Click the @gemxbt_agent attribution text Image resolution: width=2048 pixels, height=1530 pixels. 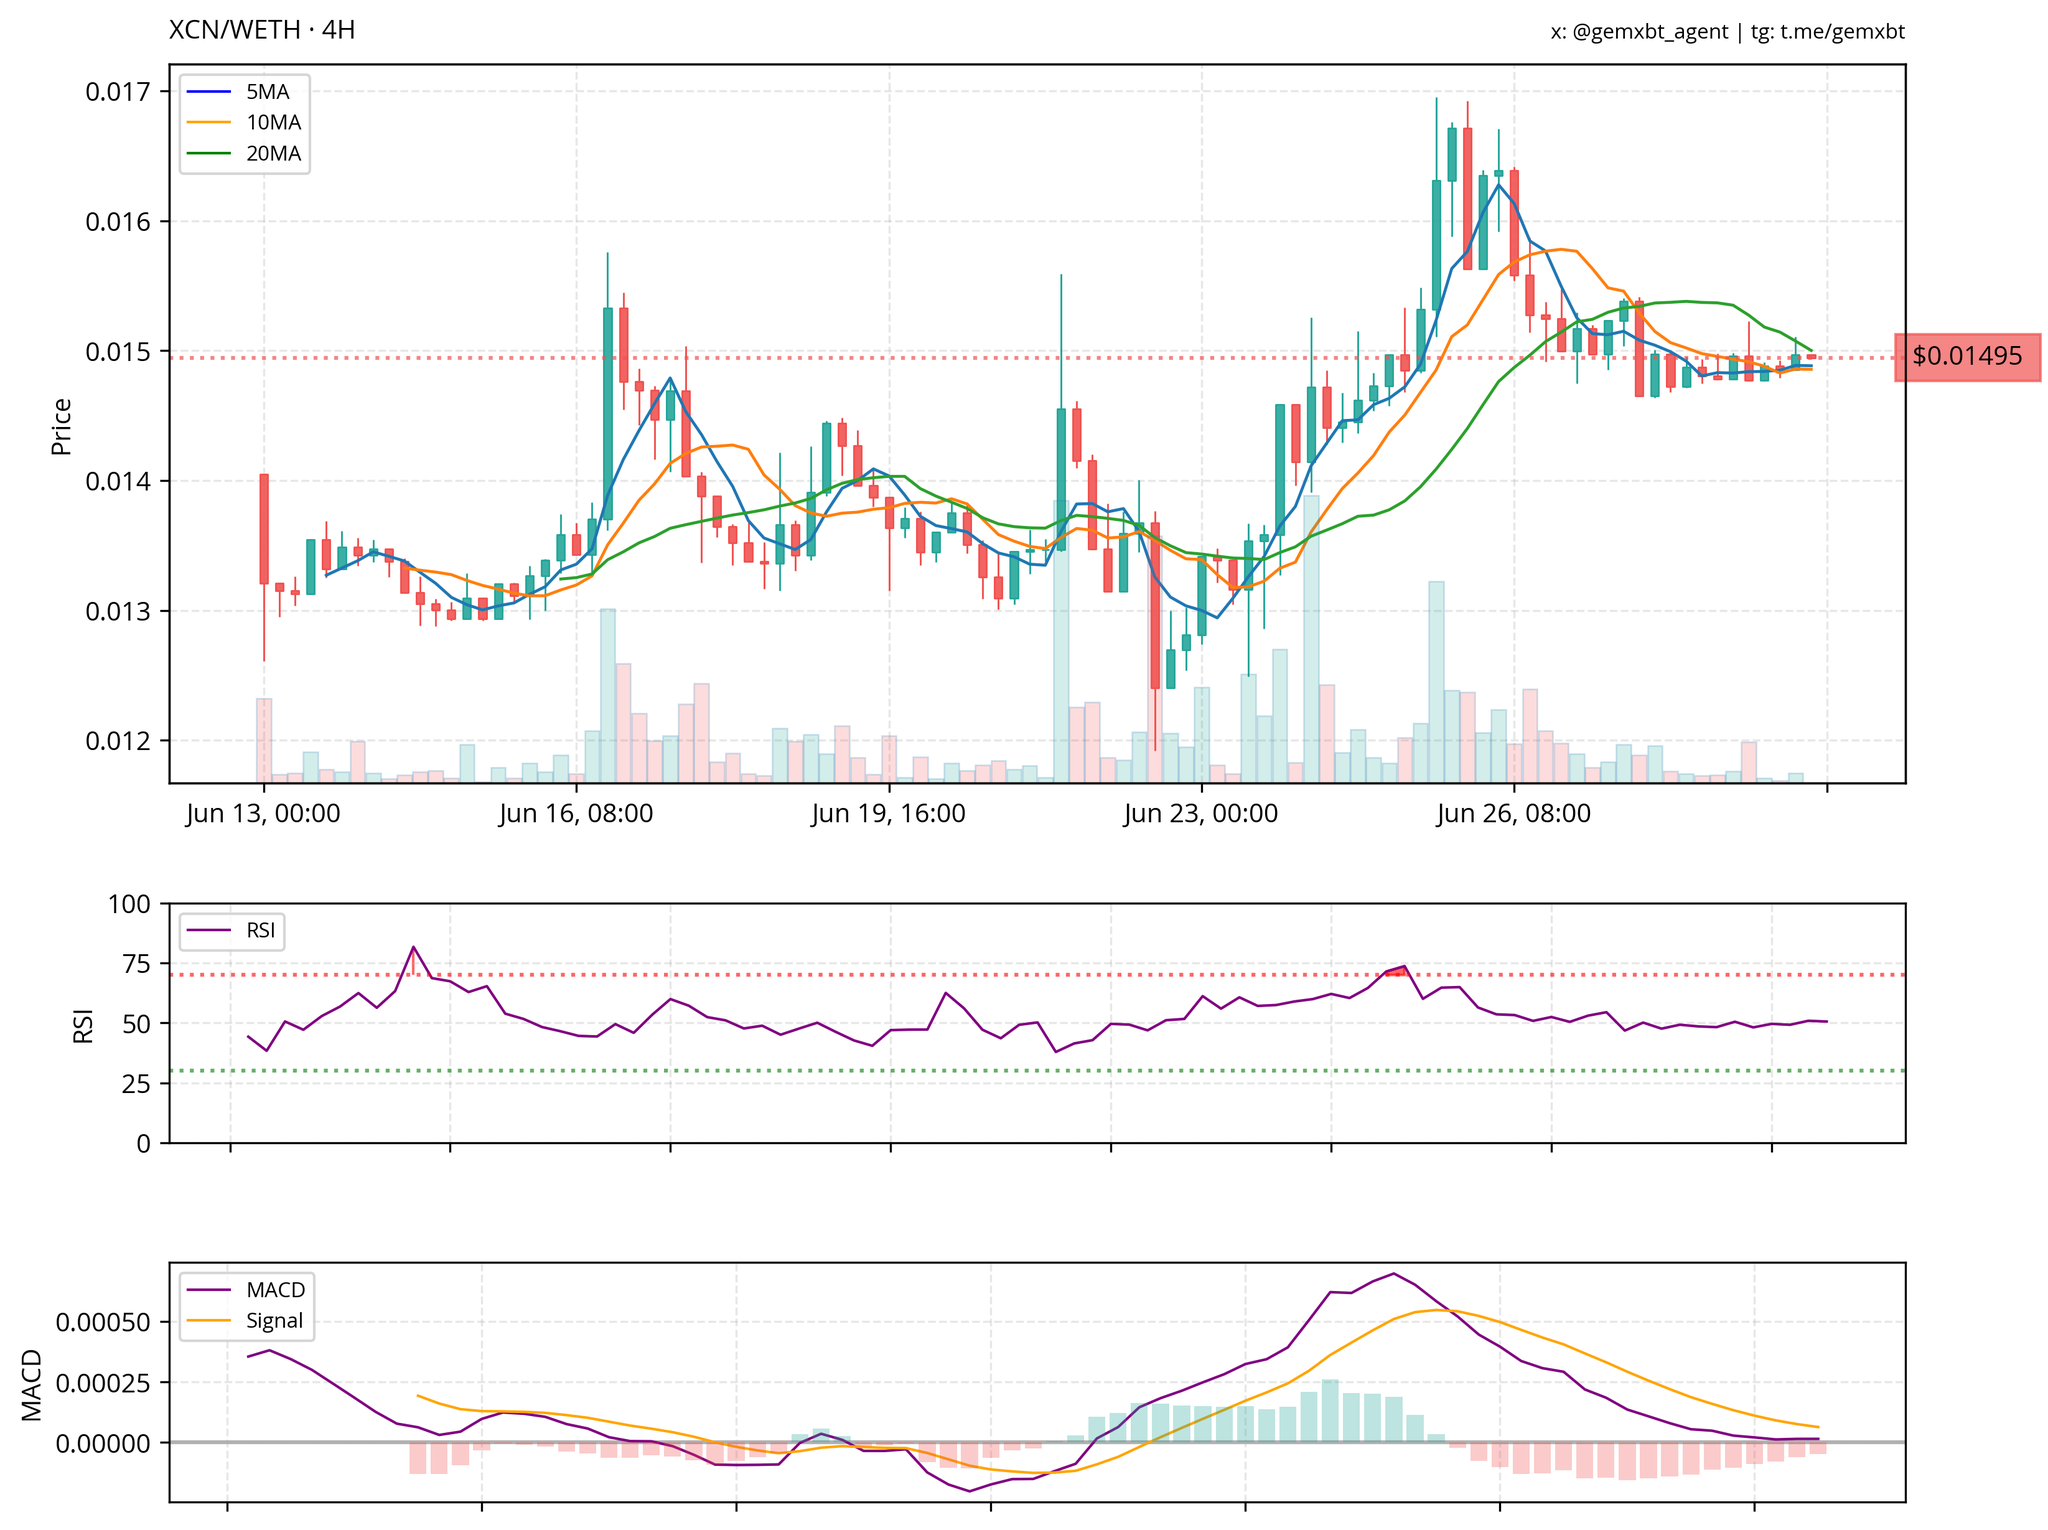coord(1650,32)
